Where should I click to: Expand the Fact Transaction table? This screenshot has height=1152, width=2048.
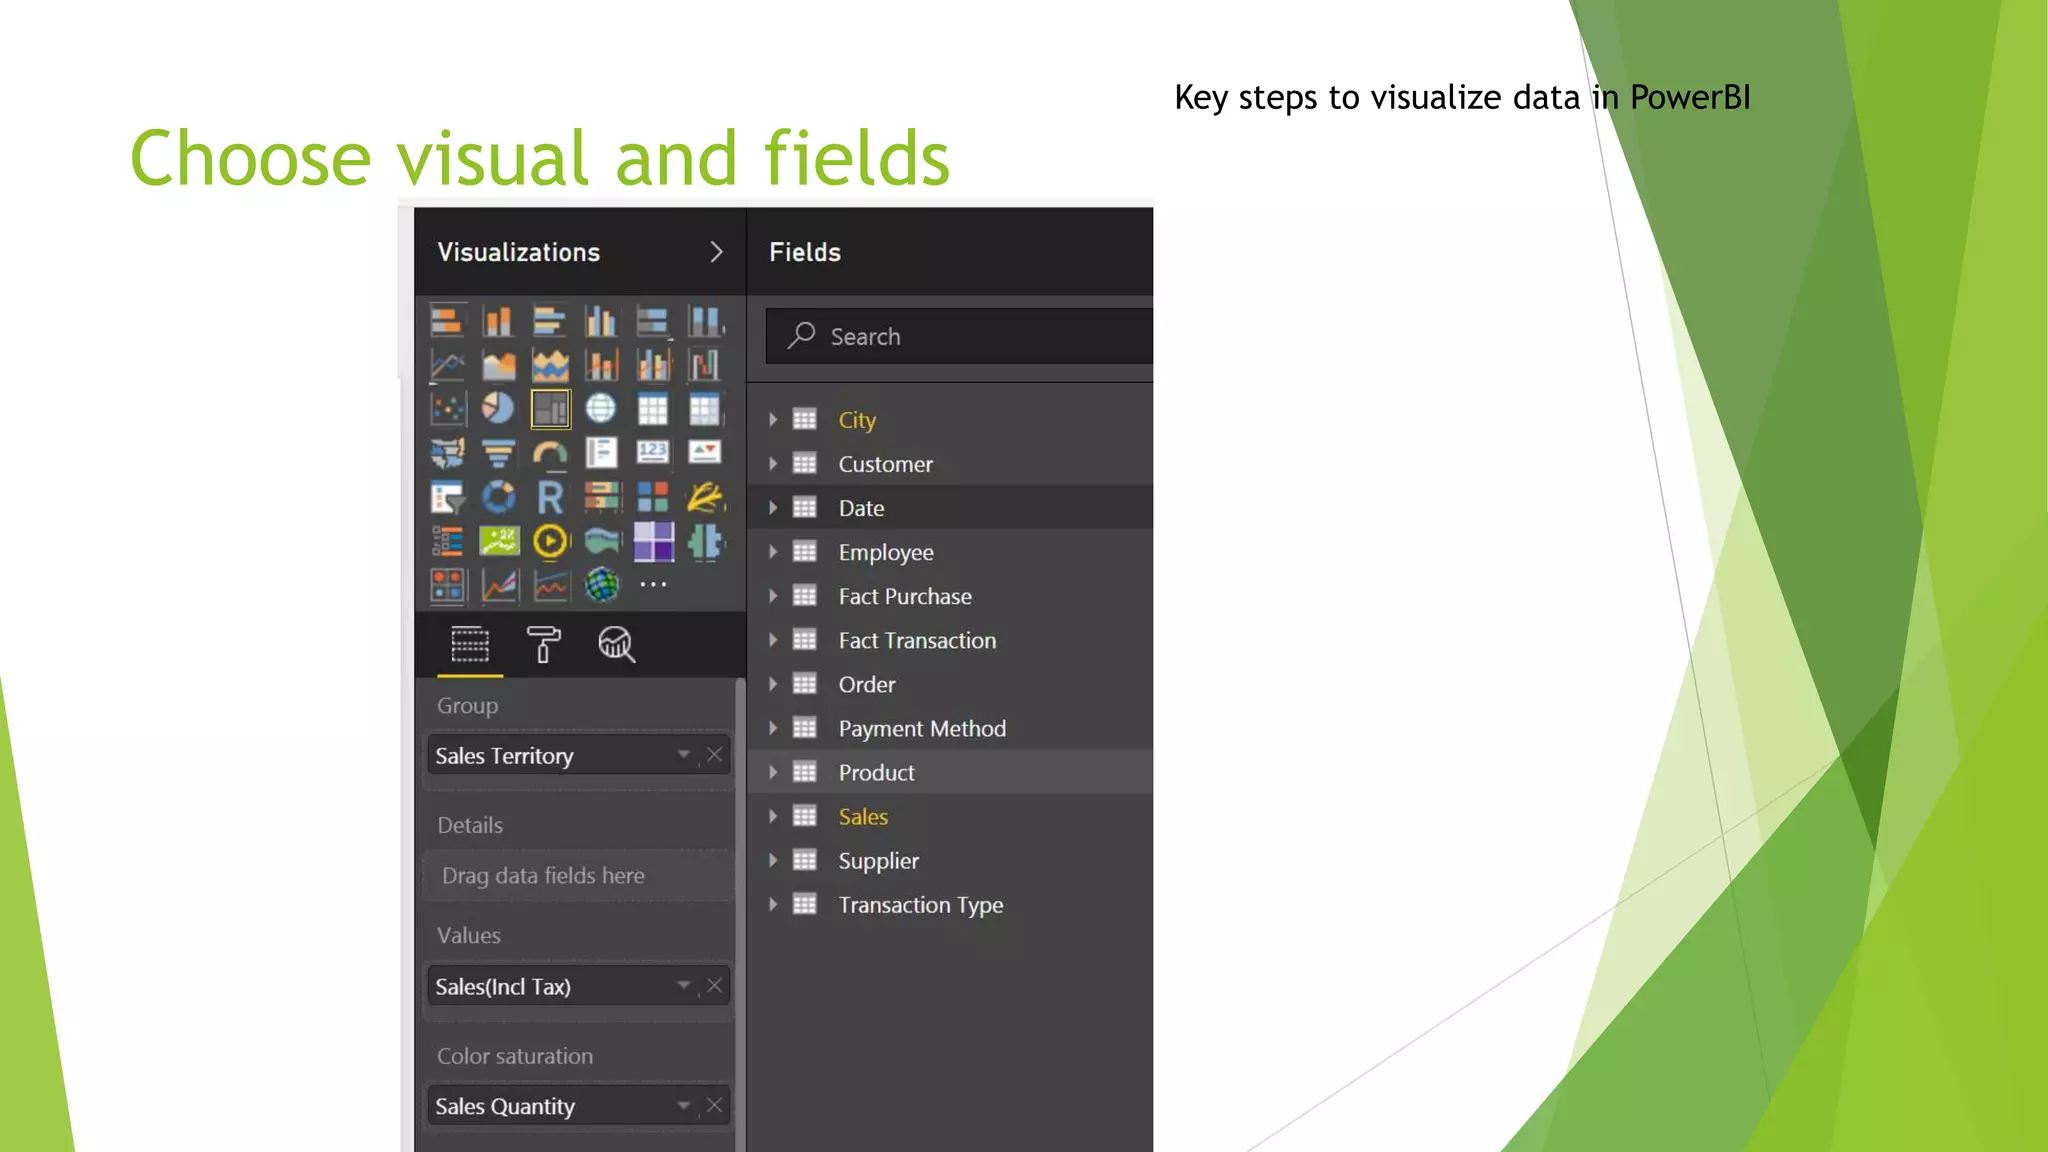(773, 640)
